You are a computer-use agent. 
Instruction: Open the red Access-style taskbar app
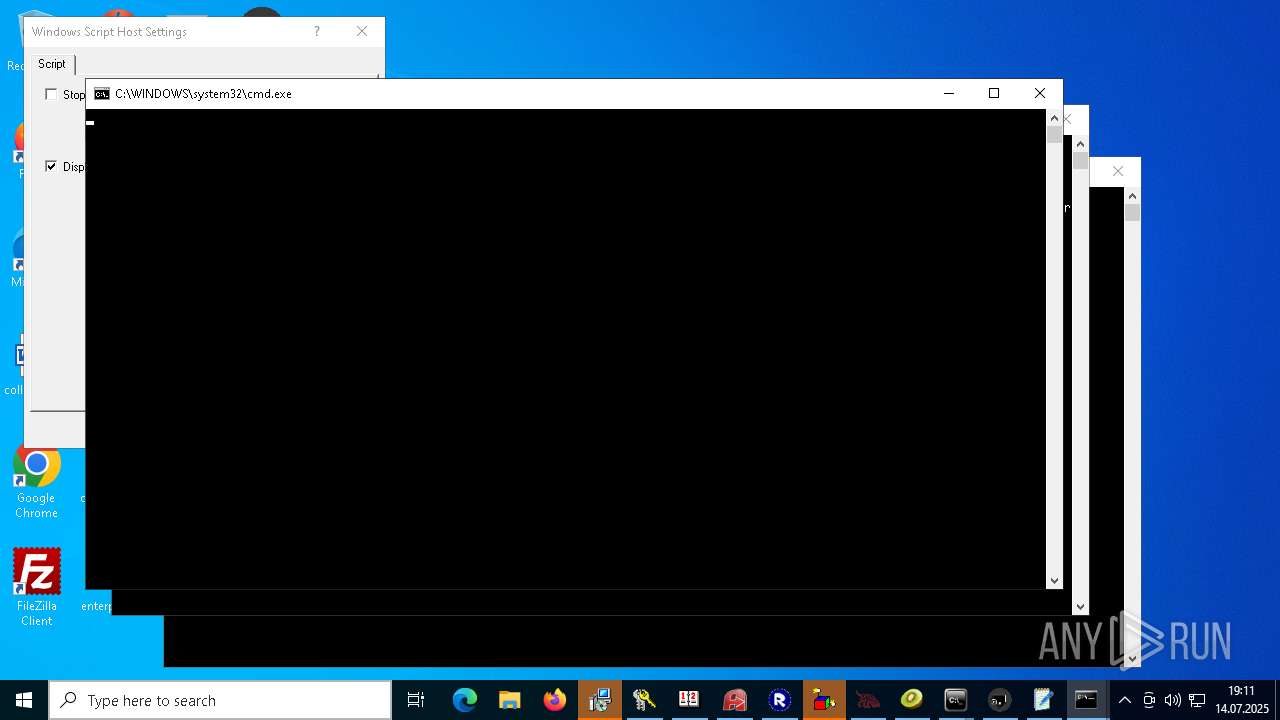click(x=735, y=700)
